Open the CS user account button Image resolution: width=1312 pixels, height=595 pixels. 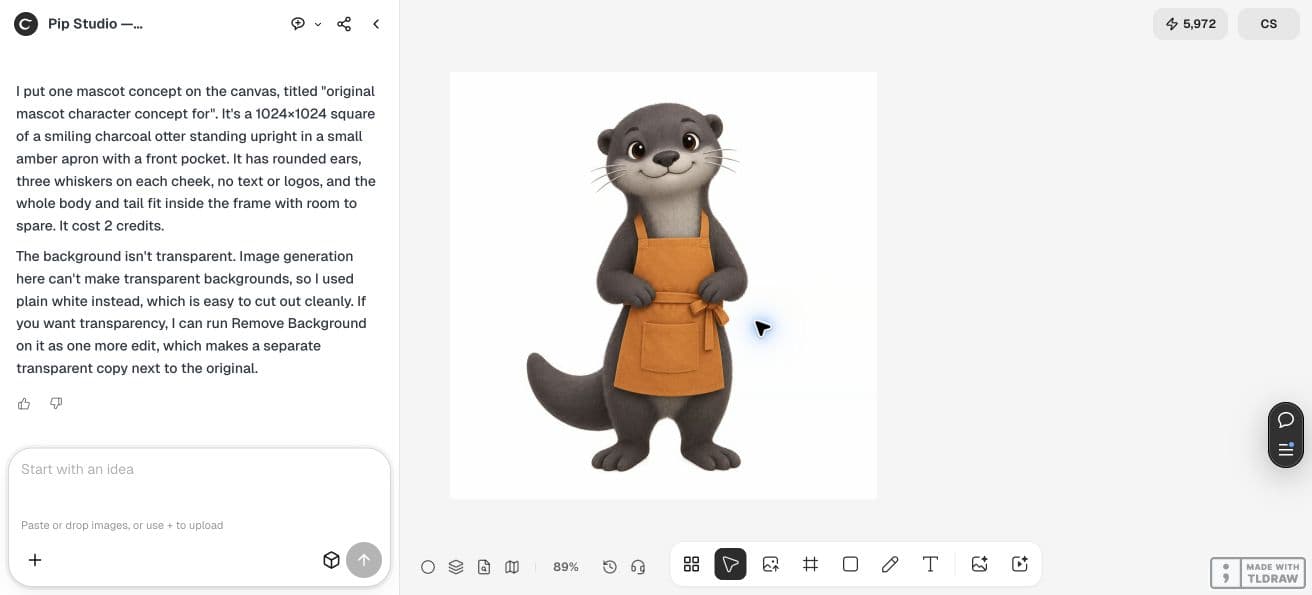click(1269, 24)
